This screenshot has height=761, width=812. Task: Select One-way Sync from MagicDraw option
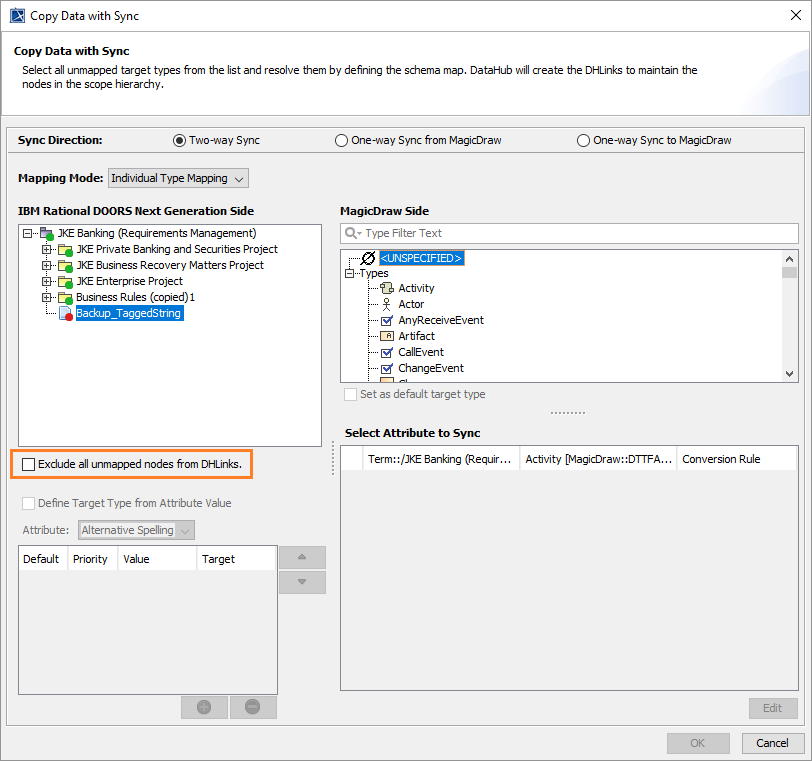point(342,141)
